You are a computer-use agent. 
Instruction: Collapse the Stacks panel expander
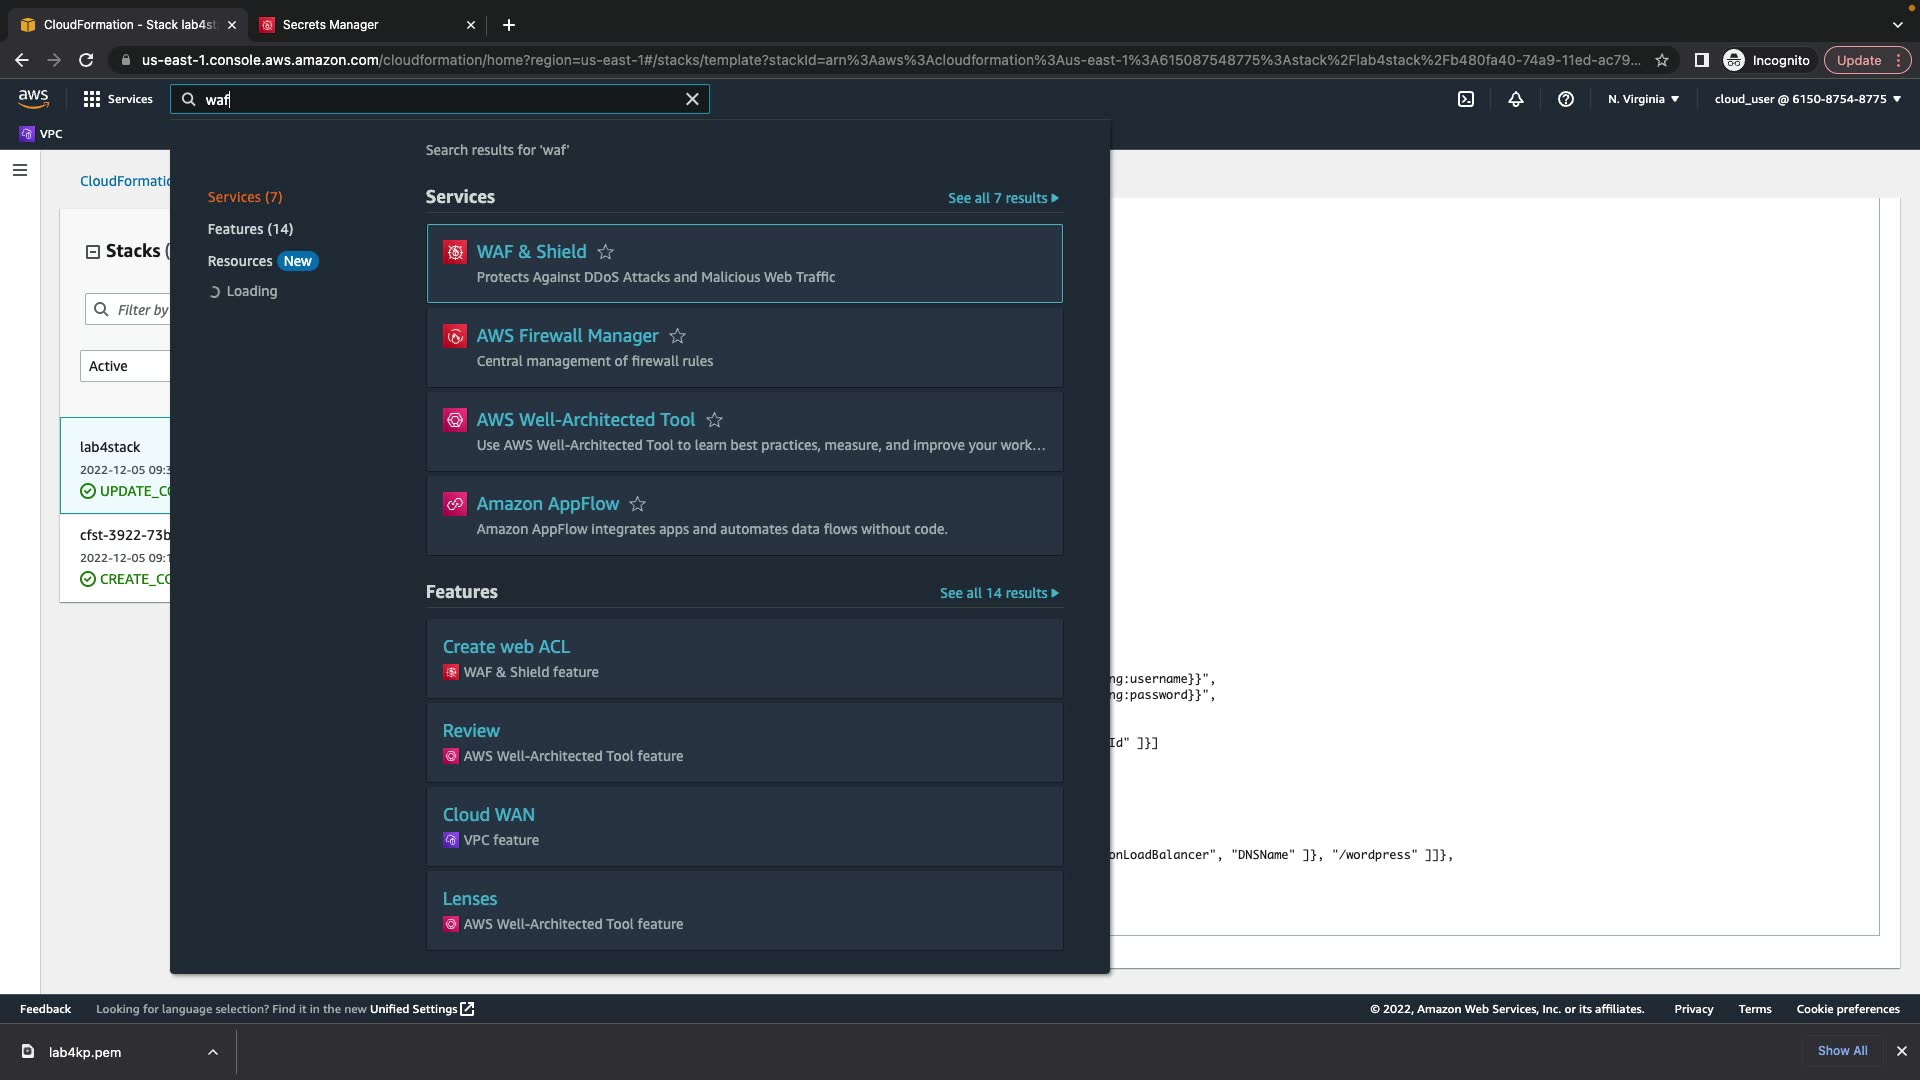(x=93, y=252)
